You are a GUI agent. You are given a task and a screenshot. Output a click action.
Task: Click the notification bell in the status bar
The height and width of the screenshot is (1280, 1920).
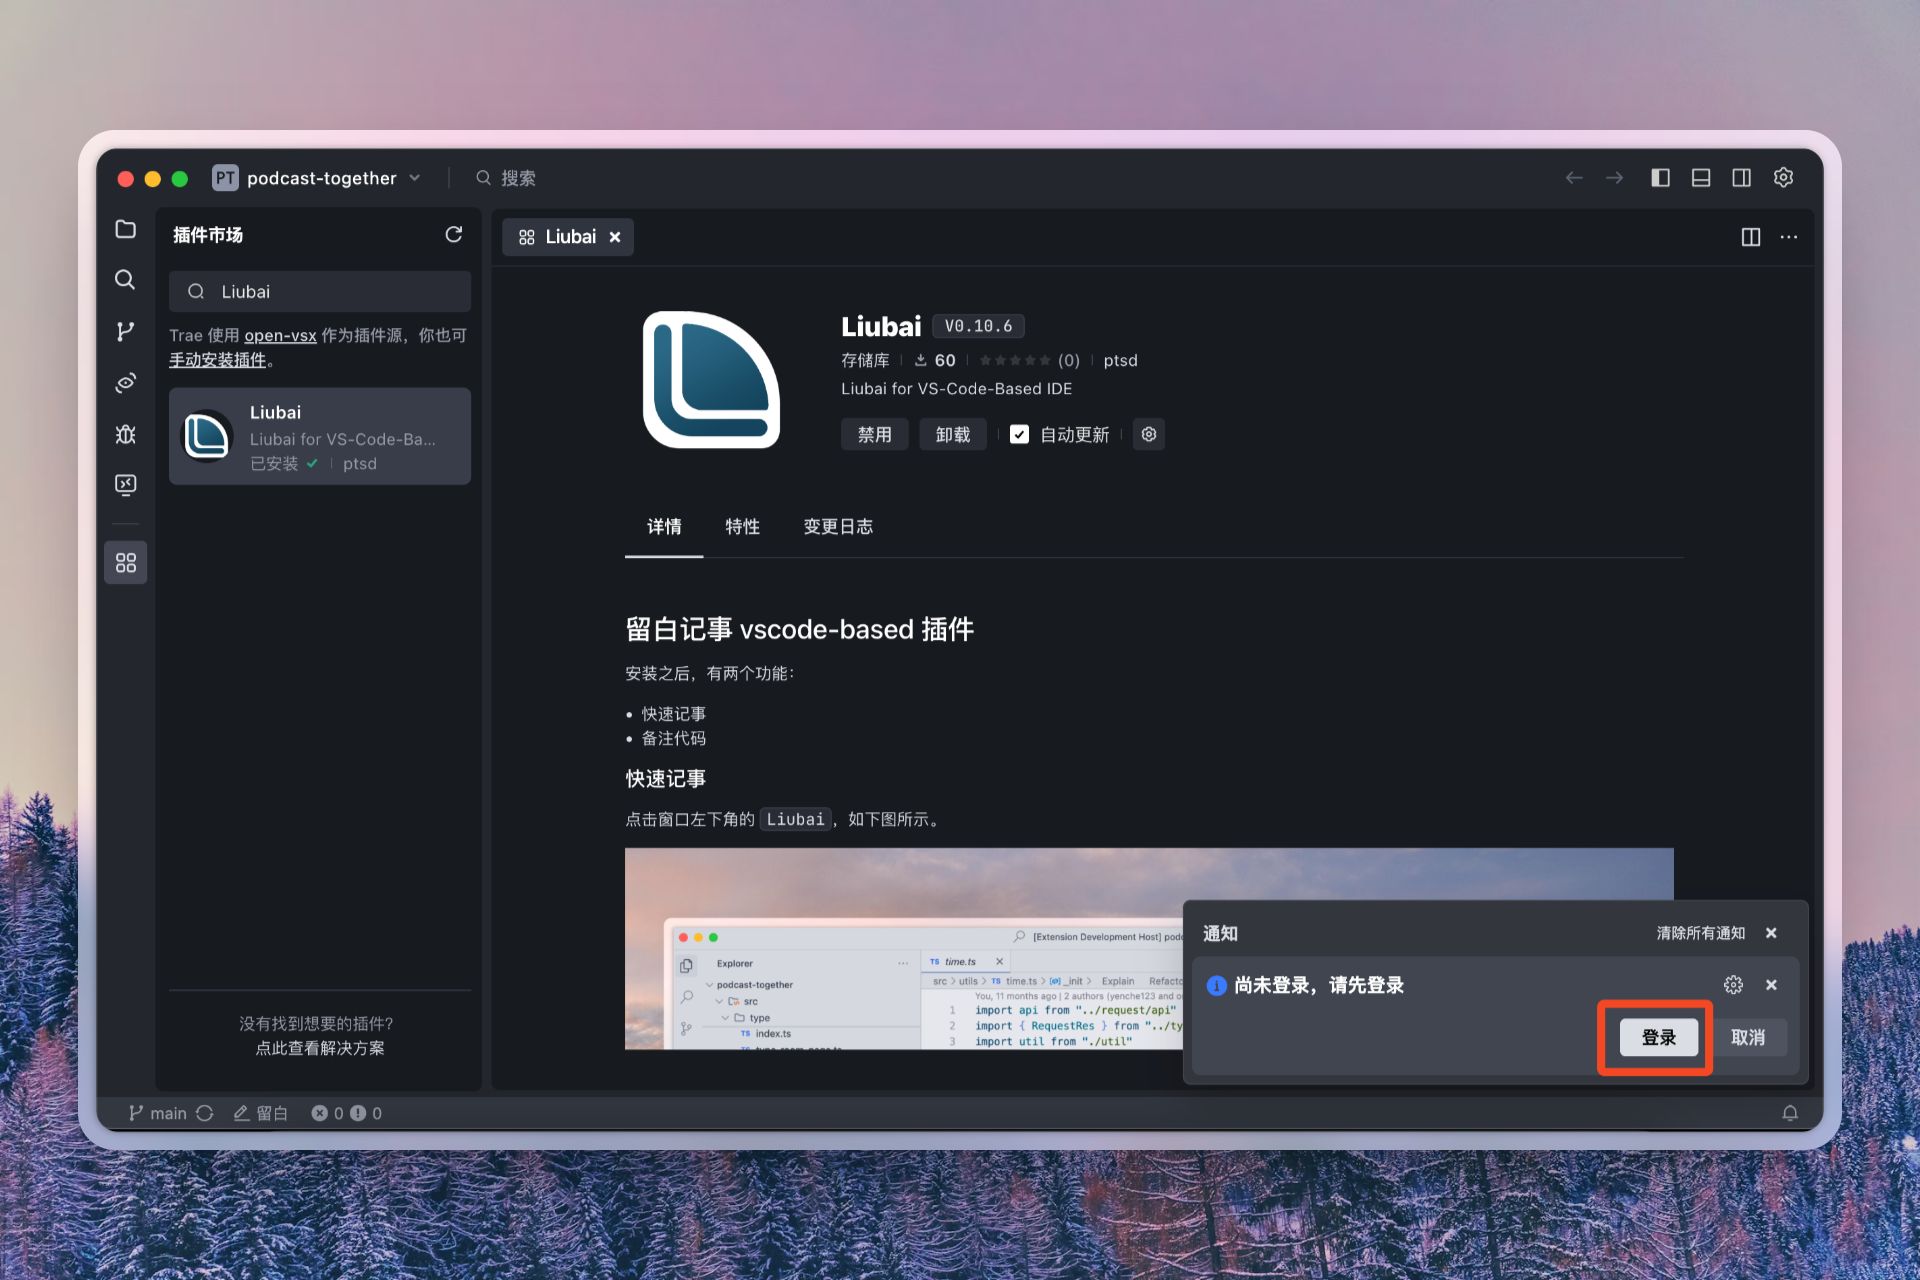pyautogui.click(x=1790, y=1112)
